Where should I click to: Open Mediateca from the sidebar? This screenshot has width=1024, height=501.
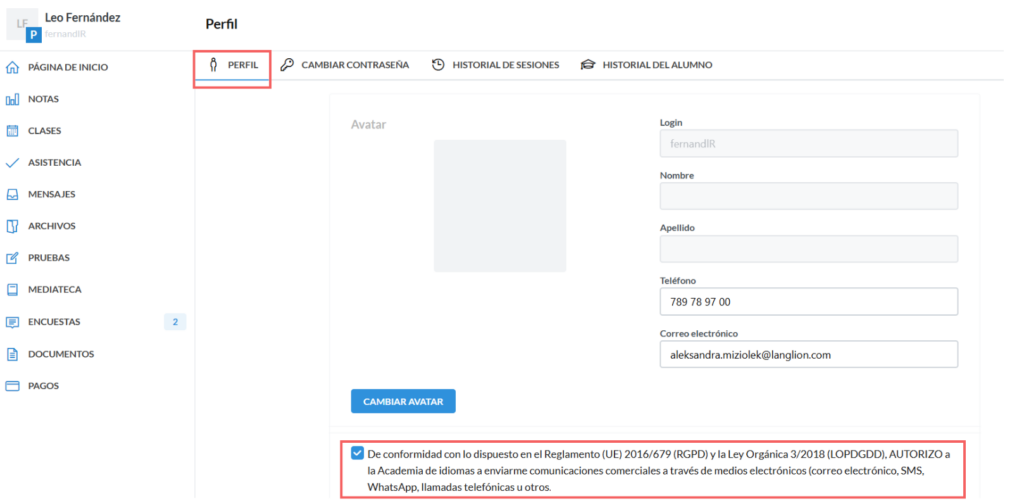(54, 290)
